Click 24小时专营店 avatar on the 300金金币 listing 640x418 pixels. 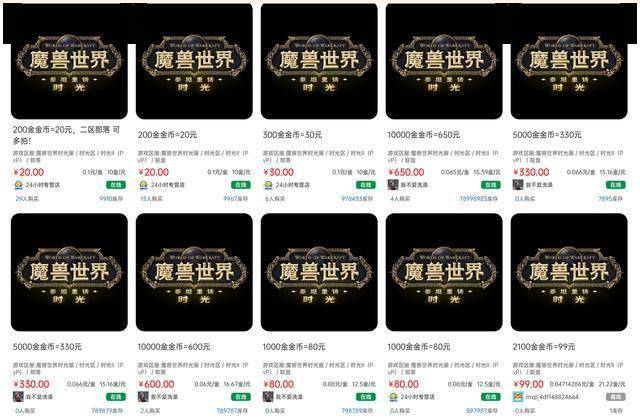268,185
